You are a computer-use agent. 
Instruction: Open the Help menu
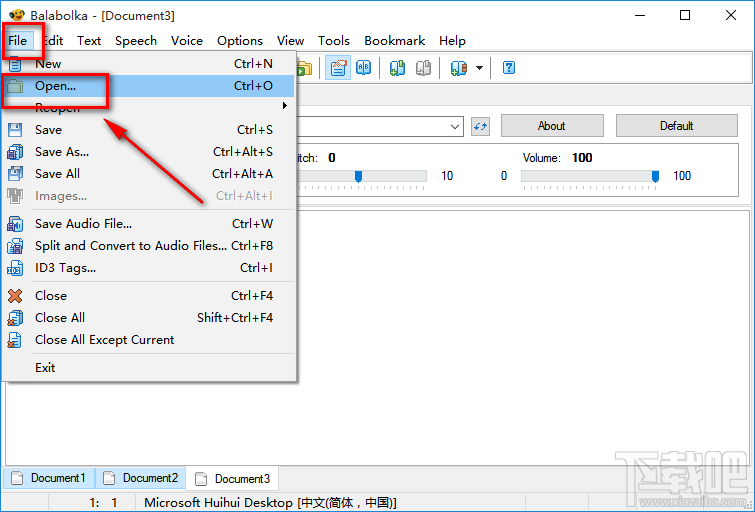[x=452, y=41]
